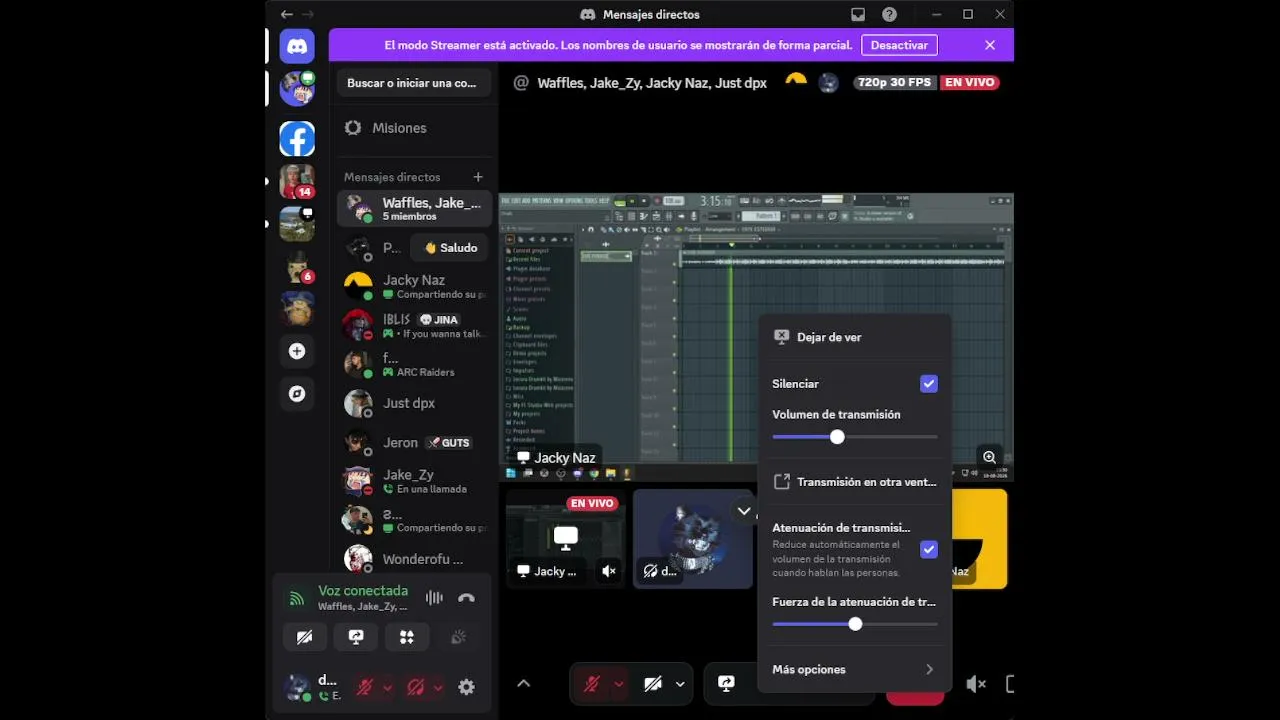Open the soundboard icon in voice panel
This screenshot has width=1280, height=720.
pyautogui.click(x=458, y=636)
